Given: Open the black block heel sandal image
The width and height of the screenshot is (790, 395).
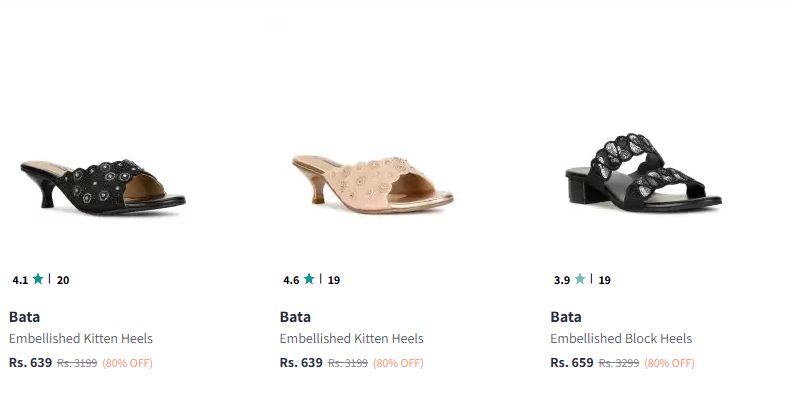Looking at the screenshot, I should coord(643,172).
